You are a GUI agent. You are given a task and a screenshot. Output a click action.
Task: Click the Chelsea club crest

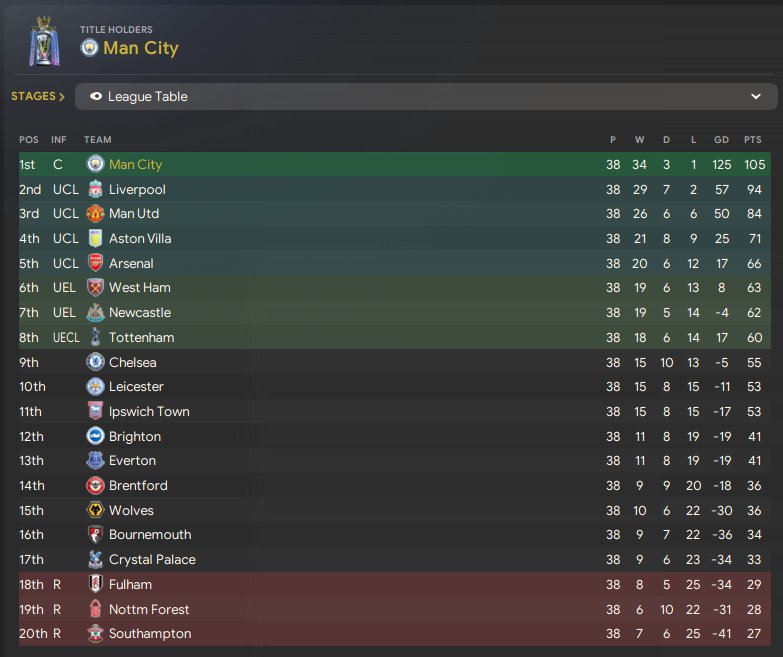pos(95,362)
